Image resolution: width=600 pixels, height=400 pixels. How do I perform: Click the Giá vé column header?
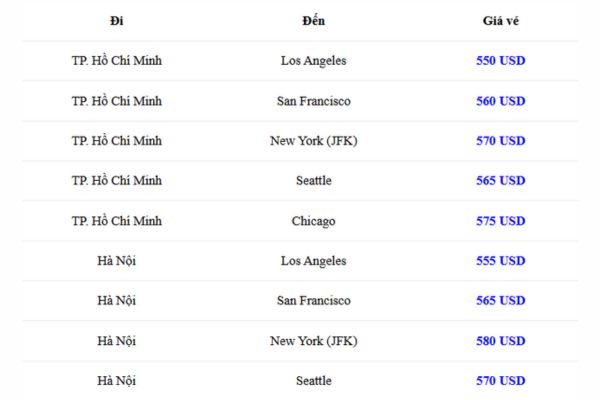[x=501, y=21]
